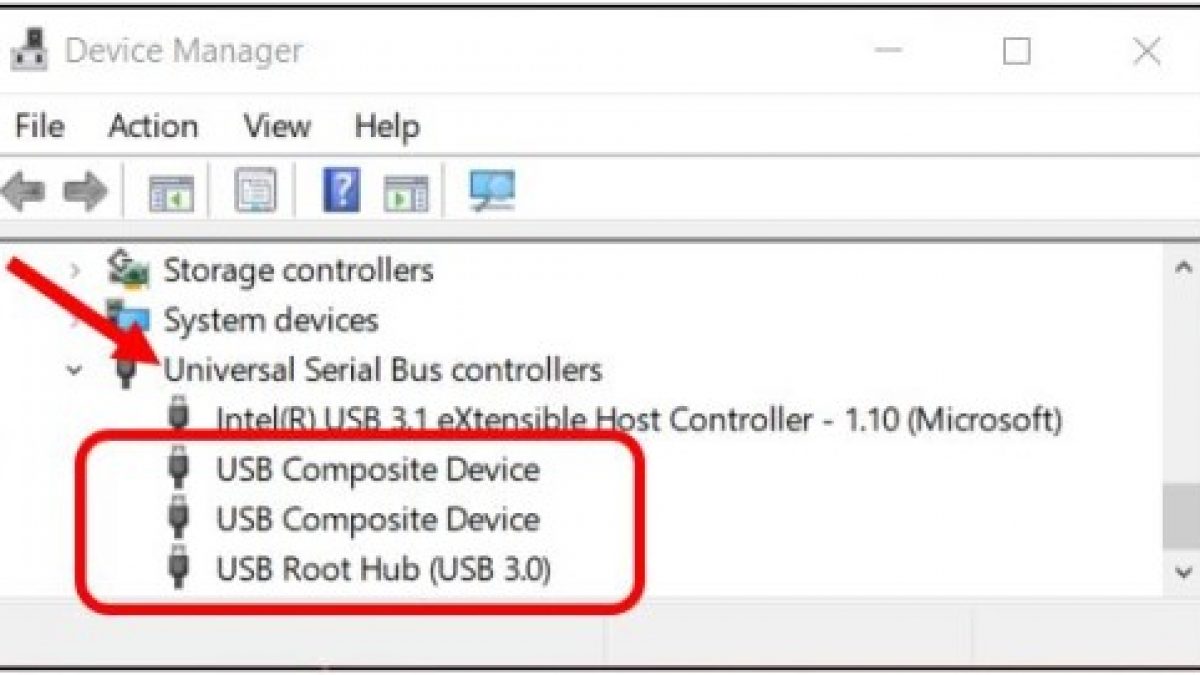
Task: Toggle the Show/Hide Console Tree toolbar icon
Action: (171, 190)
